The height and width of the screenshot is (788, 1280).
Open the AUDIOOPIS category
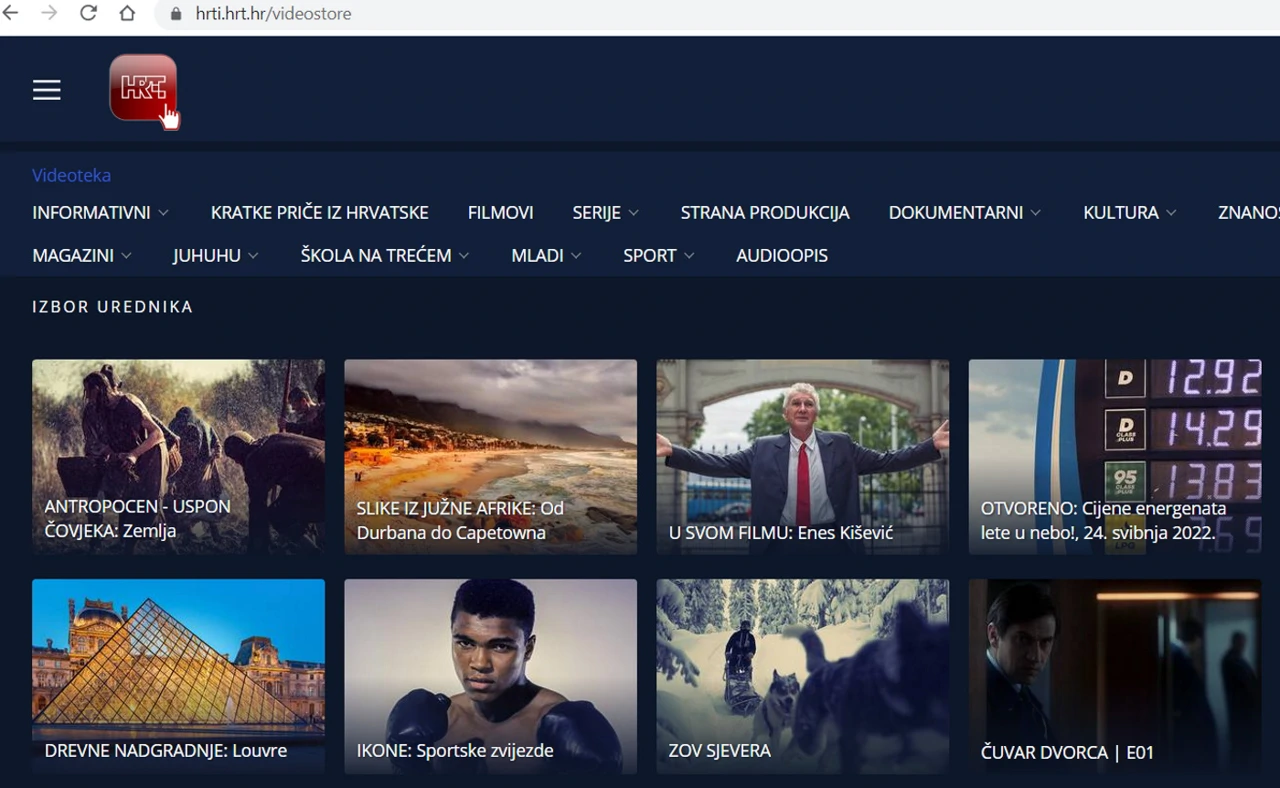(x=781, y=256)
